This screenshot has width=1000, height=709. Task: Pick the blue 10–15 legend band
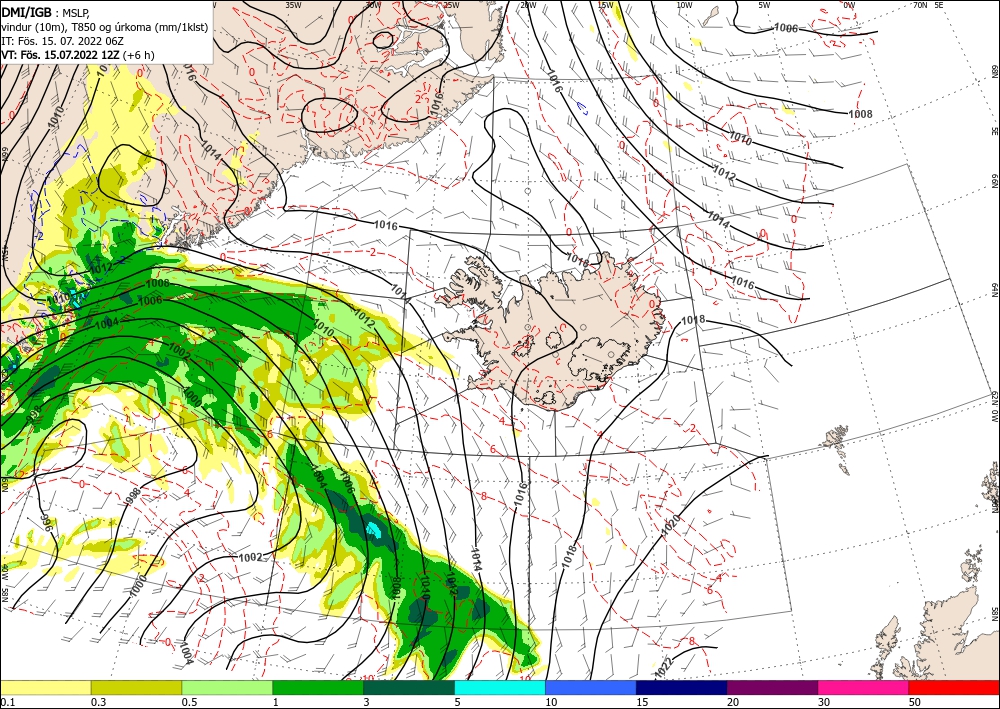point(591,687)
